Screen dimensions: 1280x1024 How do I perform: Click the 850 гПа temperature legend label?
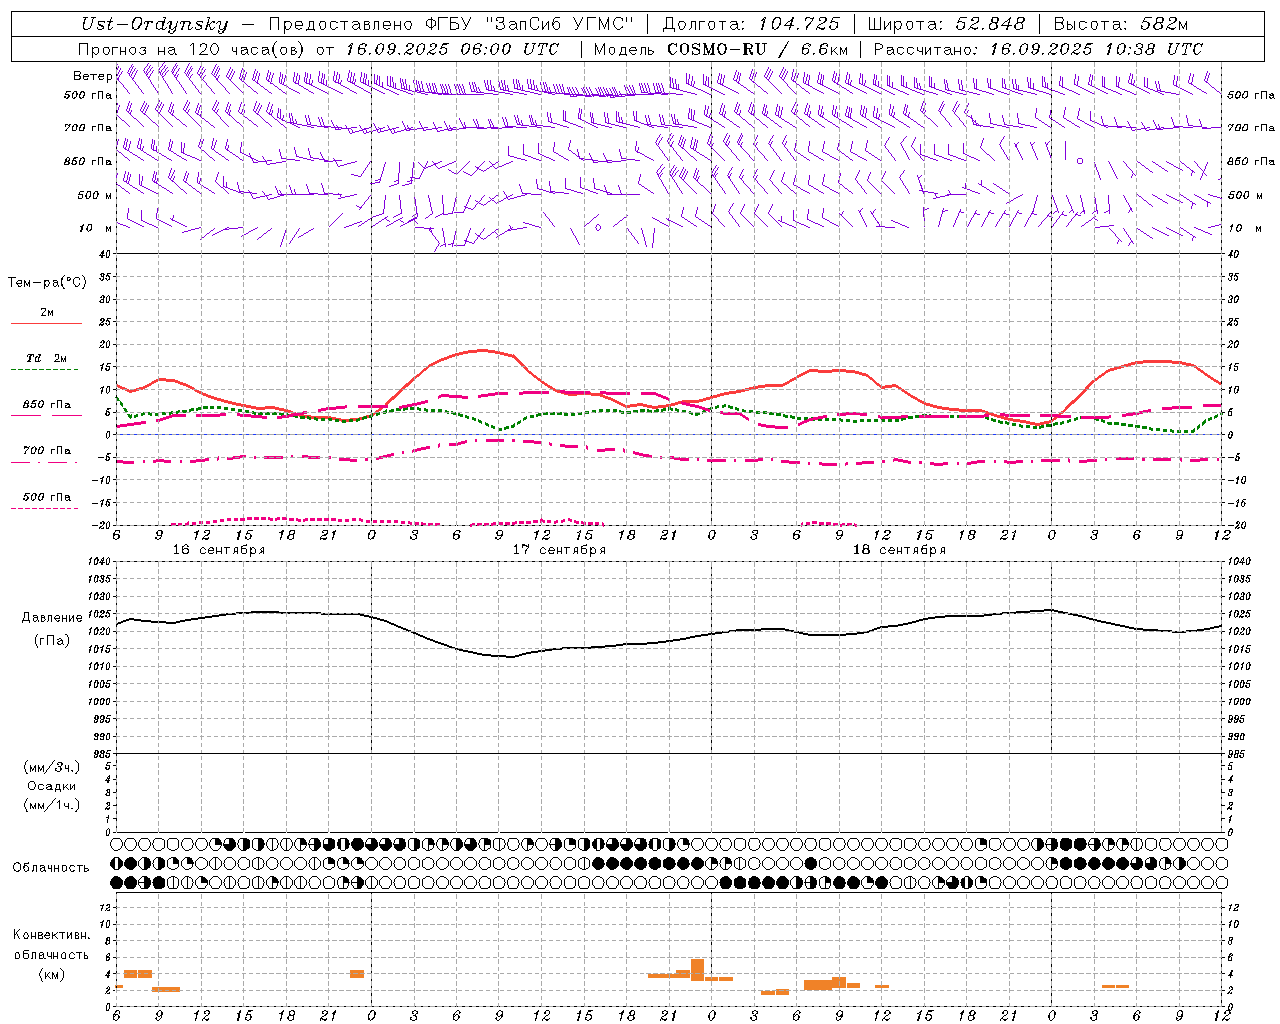47,405
